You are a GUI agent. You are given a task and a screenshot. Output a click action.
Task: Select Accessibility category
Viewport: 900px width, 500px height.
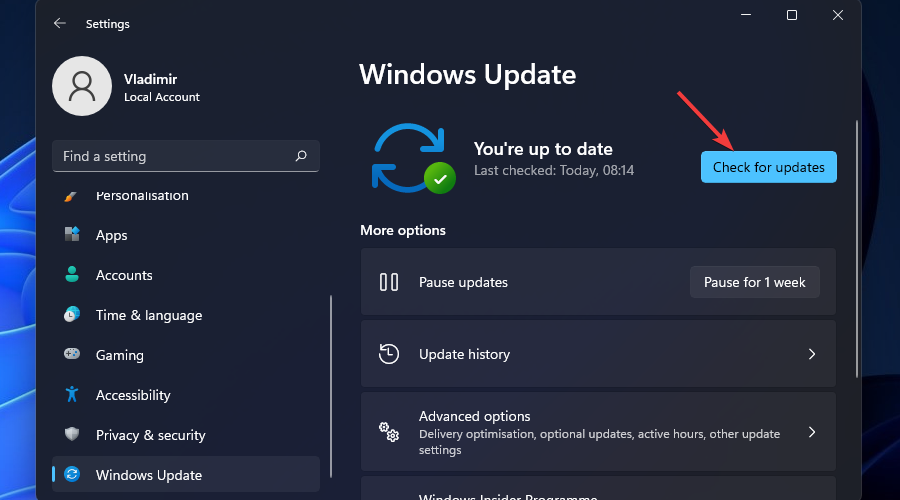pos(185,395)
